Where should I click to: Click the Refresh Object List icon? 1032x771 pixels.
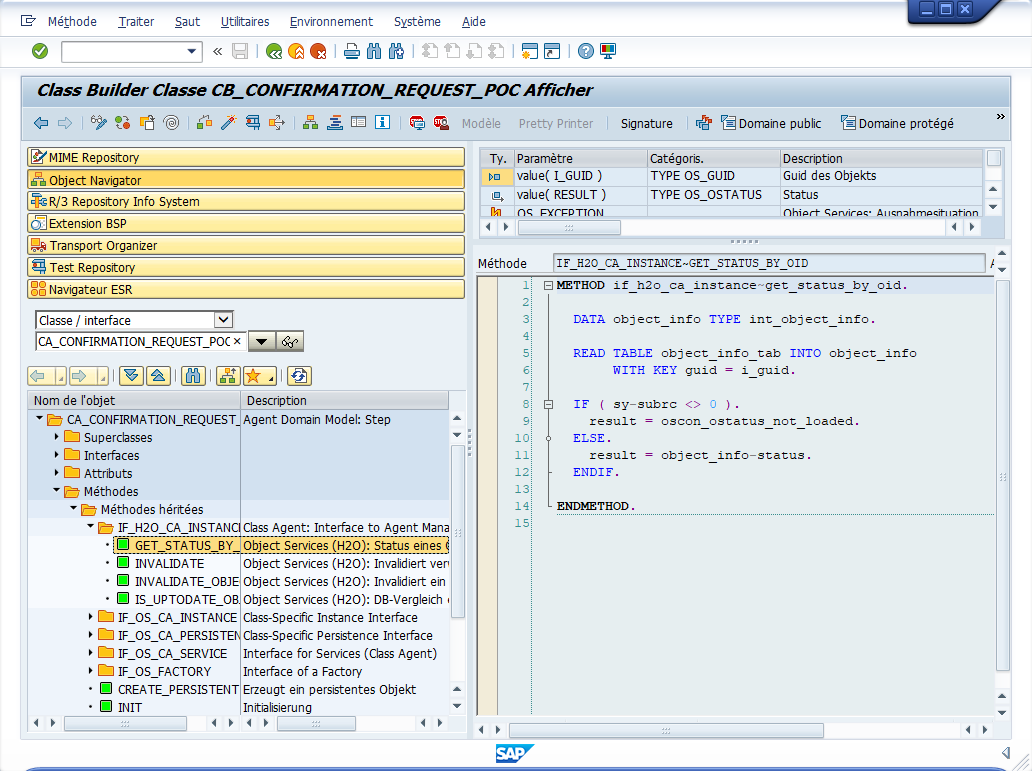click(299, 376)
